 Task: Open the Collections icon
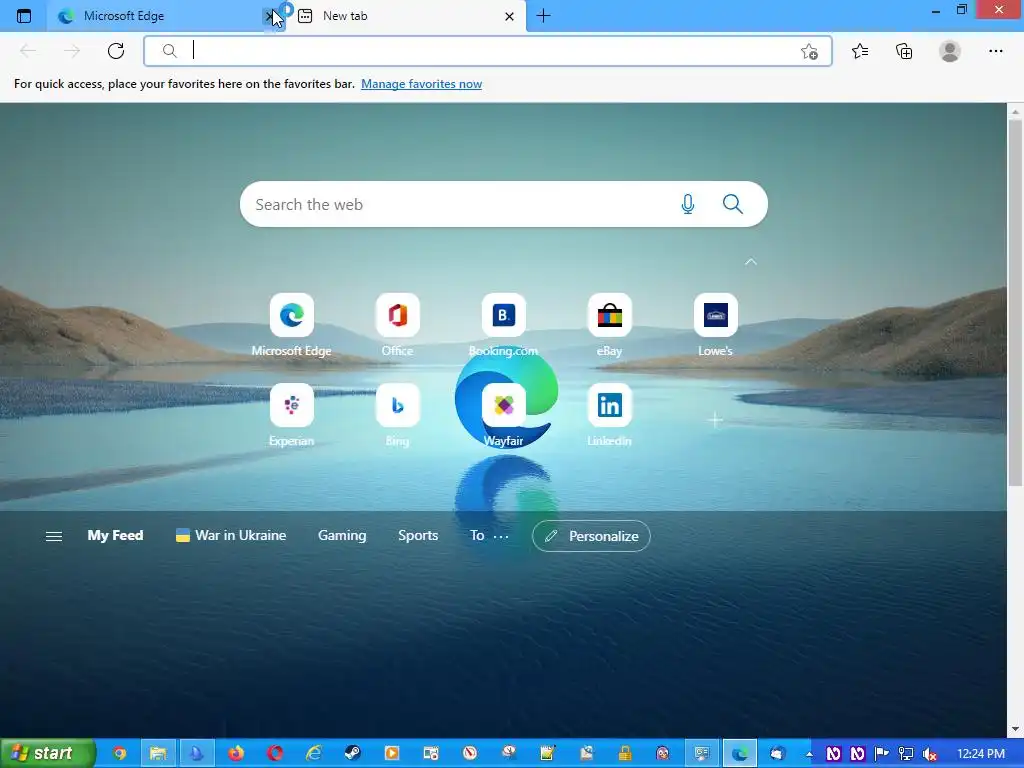(904, 51)
